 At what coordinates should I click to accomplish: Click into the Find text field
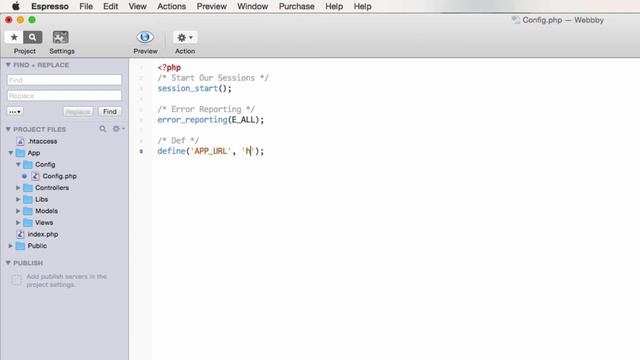pyautogui.click(x=64, y=80)
